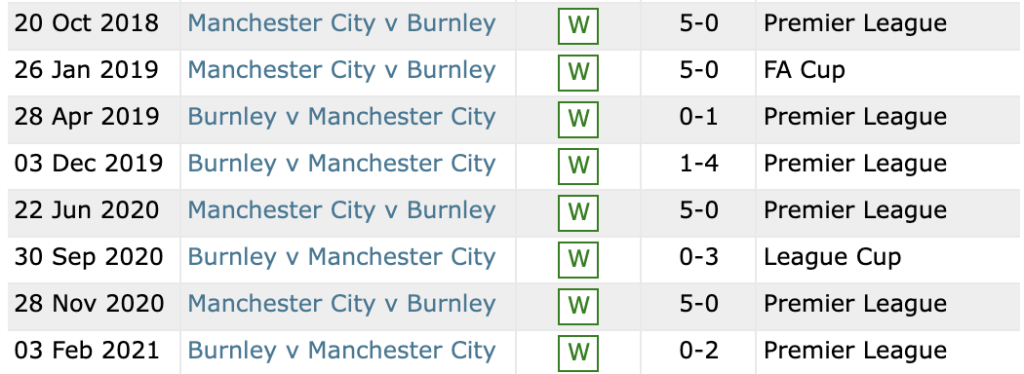The height and width of the screenshot is (374, 1024).
Task: Click the W result badge for 28 Nov 2020
Action: pos(578,305)
